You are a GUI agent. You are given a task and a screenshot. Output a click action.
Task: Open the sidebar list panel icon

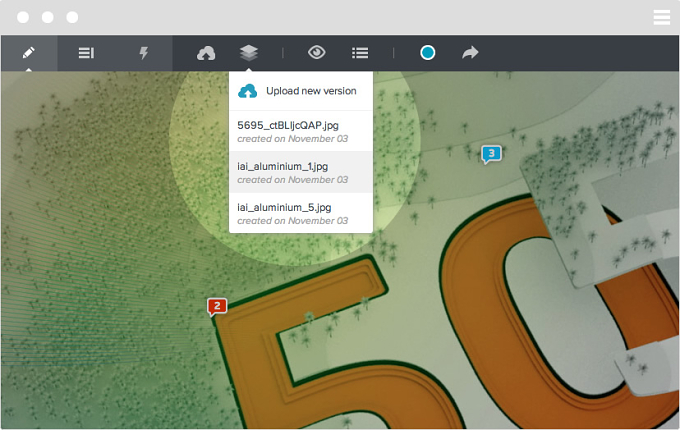point(86,53)
